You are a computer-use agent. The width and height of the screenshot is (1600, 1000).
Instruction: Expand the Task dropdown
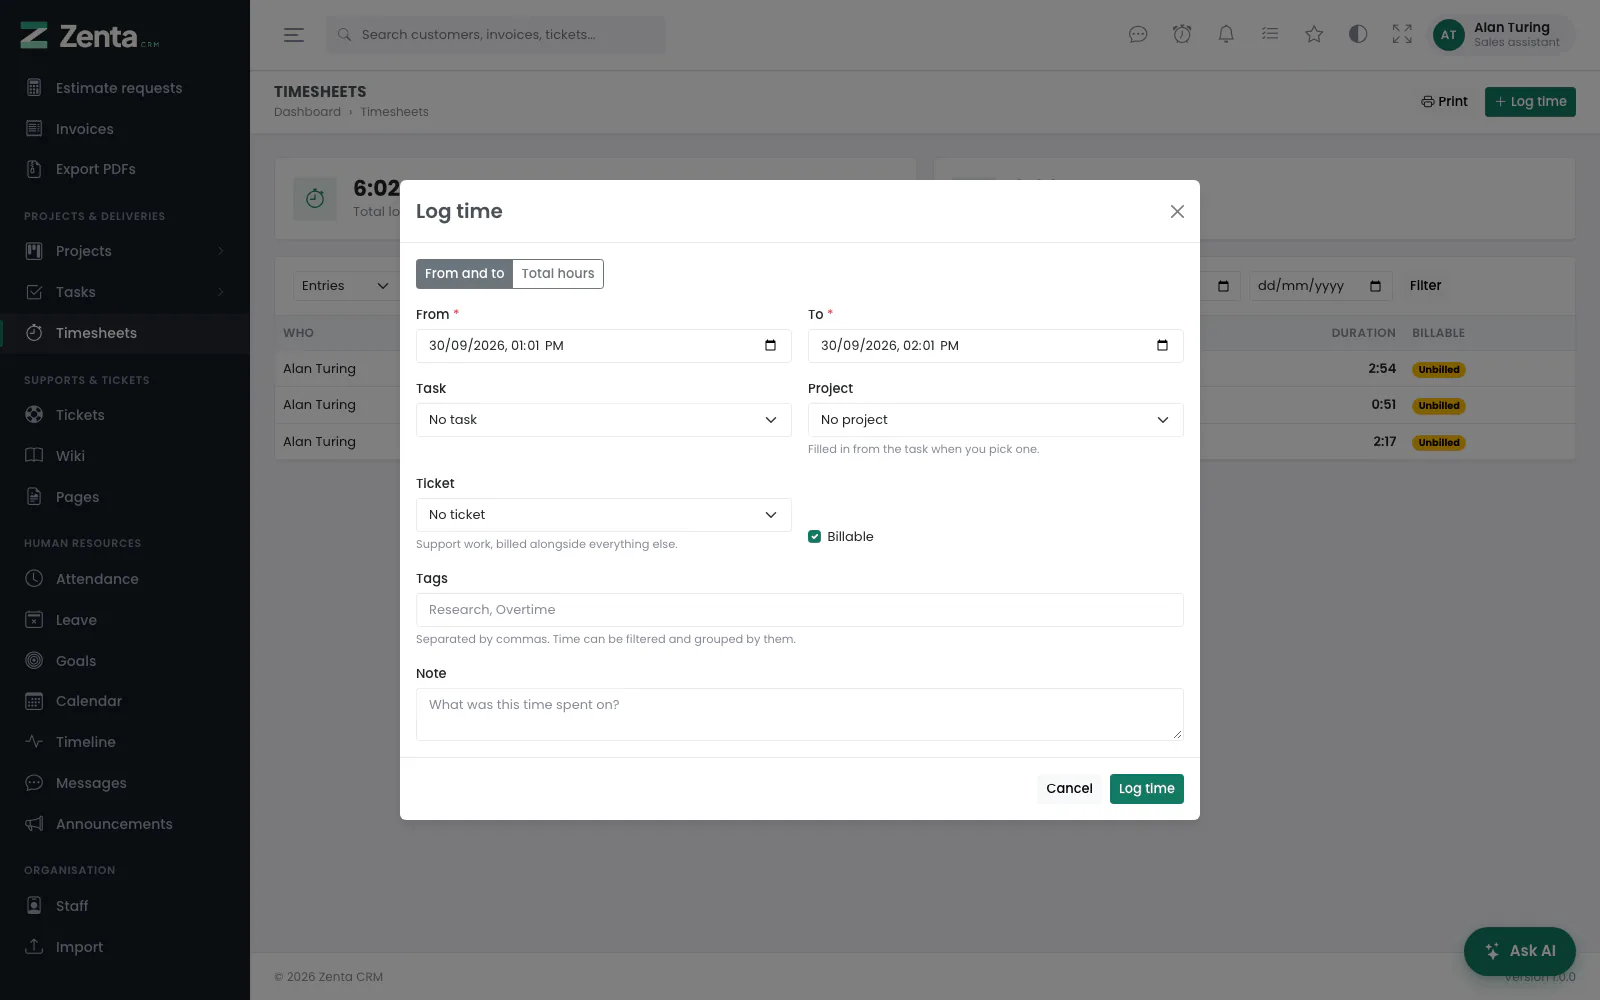click(x=604, y=420)
